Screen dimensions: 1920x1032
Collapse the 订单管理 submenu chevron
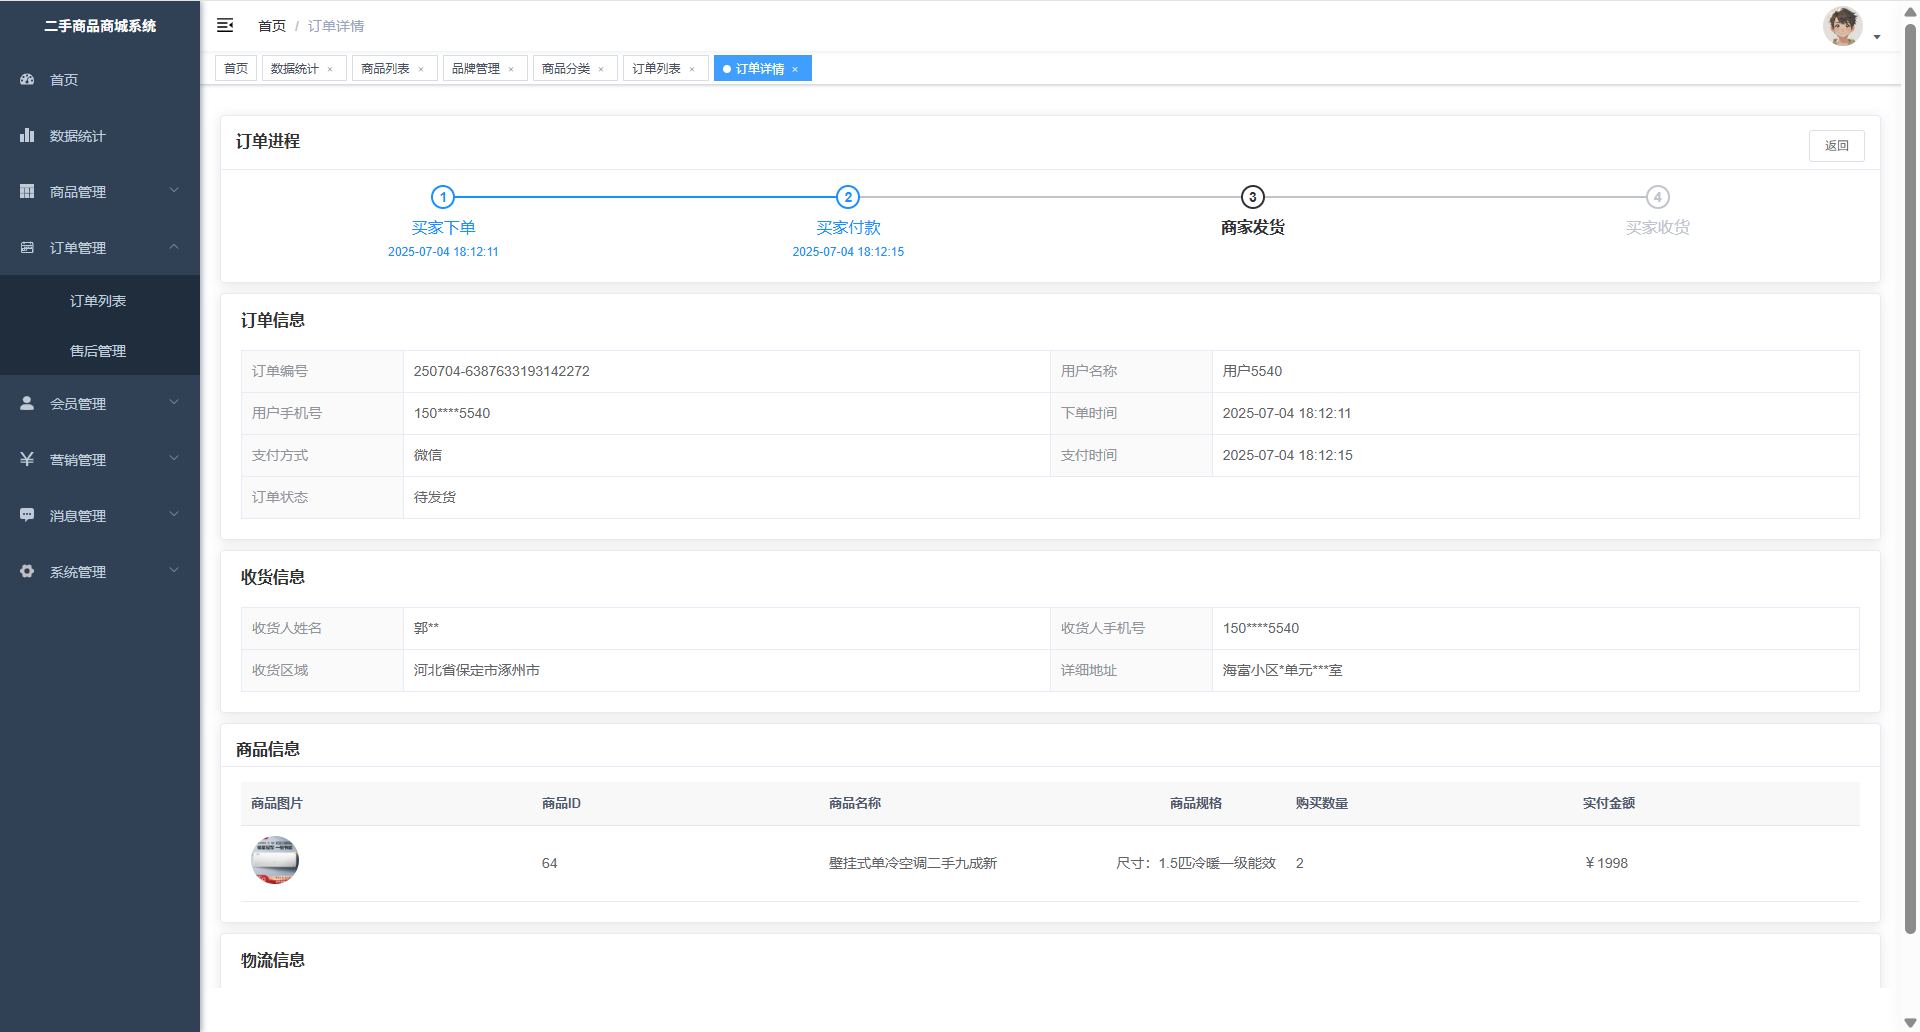pos(174,246)
